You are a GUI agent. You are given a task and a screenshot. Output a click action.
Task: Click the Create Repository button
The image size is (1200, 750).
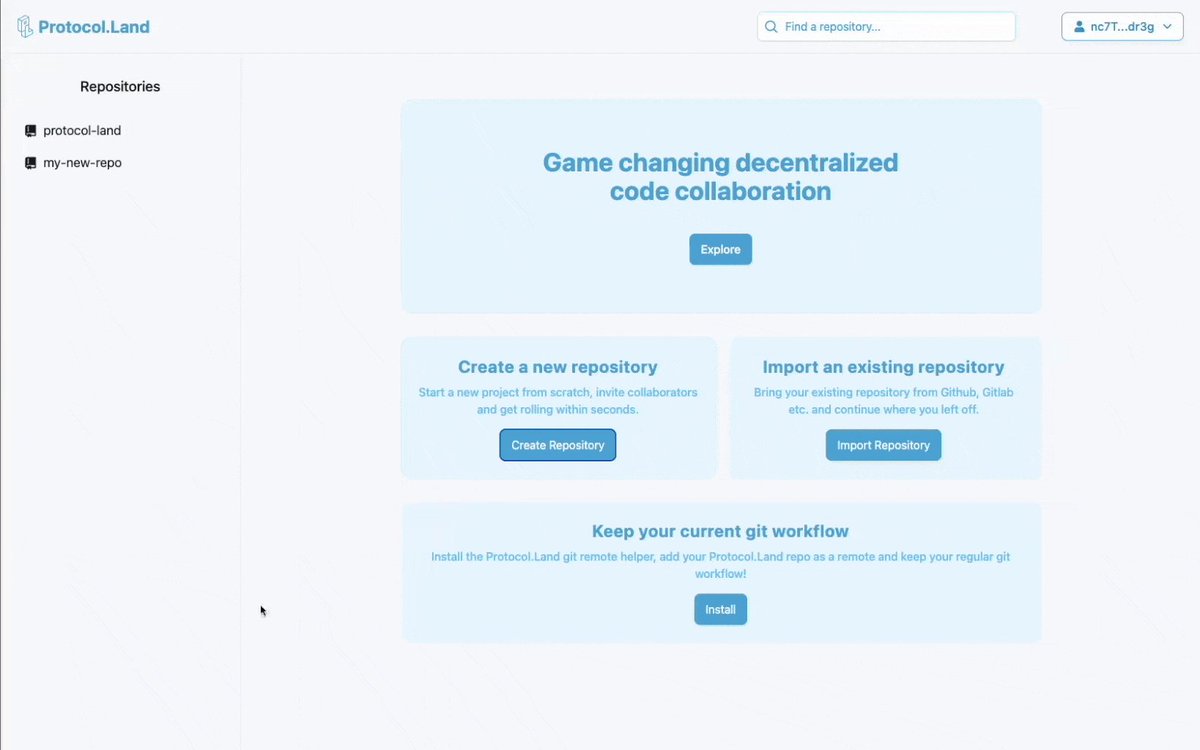click(558, 445)
